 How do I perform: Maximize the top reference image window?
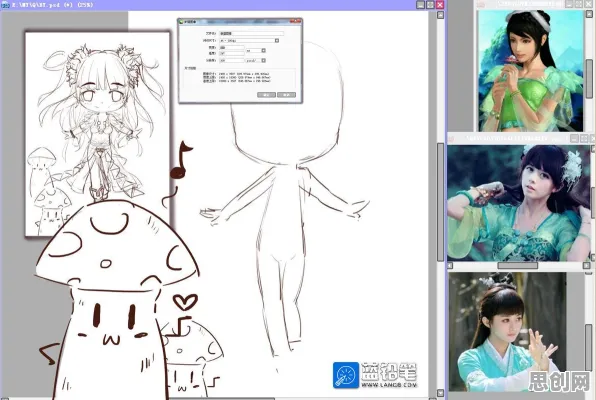click(x=579, y=4)
